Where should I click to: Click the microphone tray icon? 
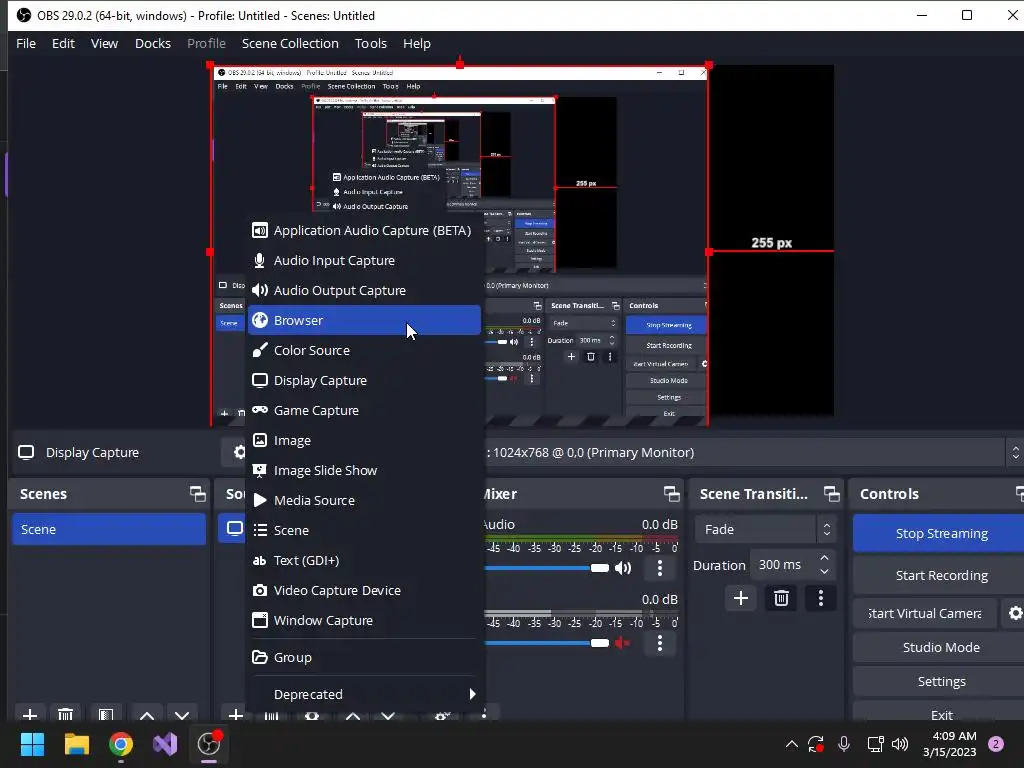[844, 744]
